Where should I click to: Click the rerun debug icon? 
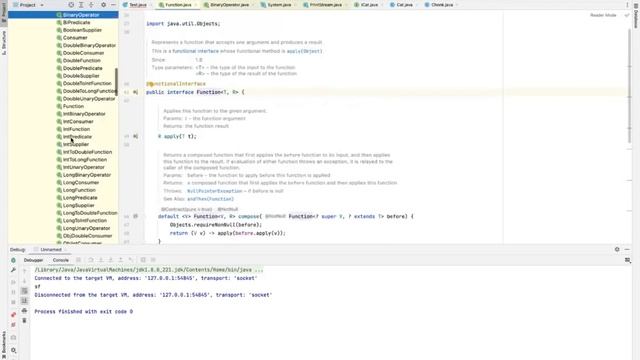(x=13, y=260)
